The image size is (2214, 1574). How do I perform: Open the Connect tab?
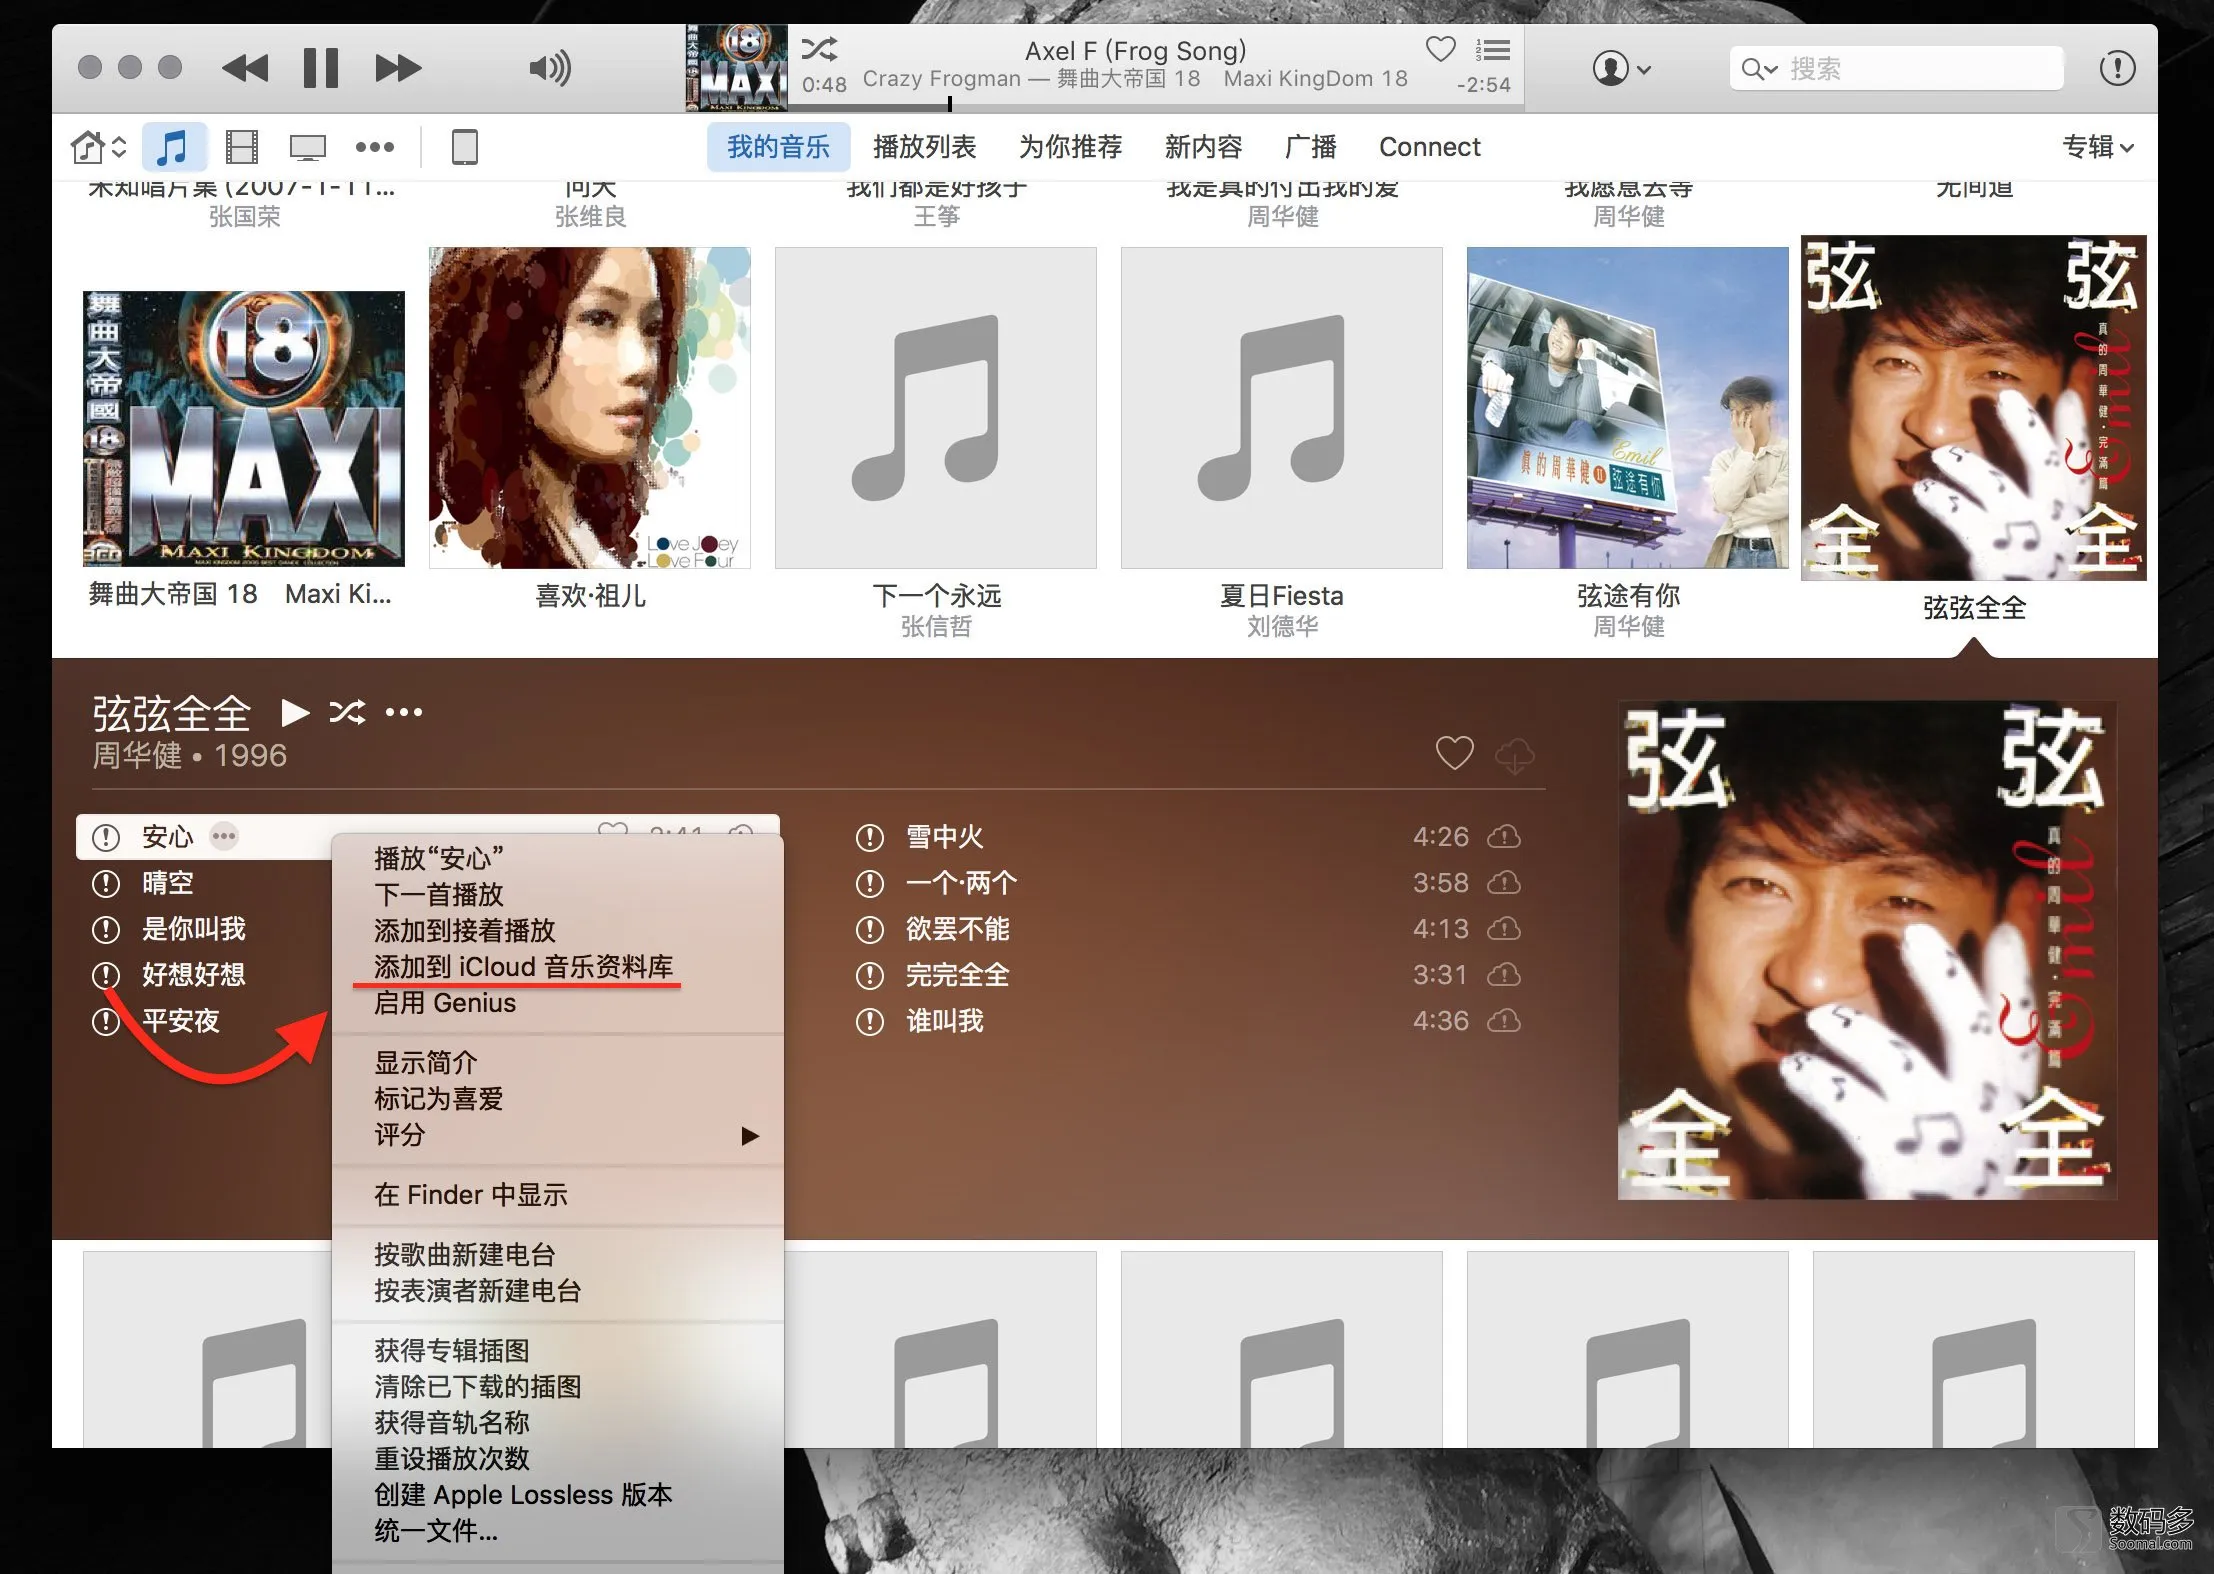point(1429,147)
